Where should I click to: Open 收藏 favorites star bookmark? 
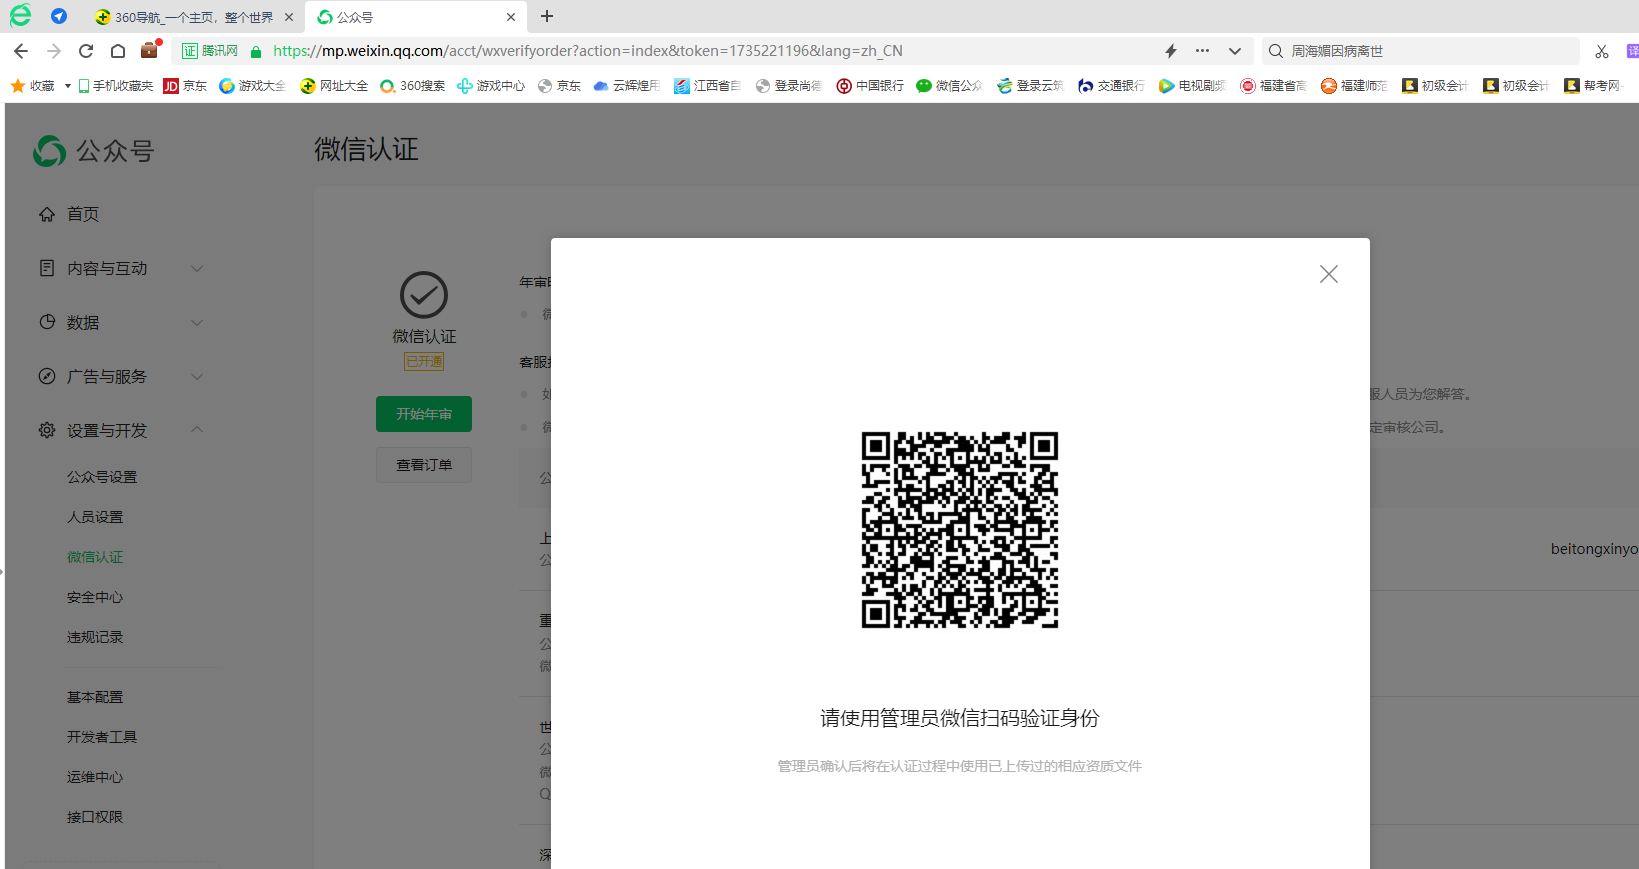pyautogui.click(x=33, y=86)
